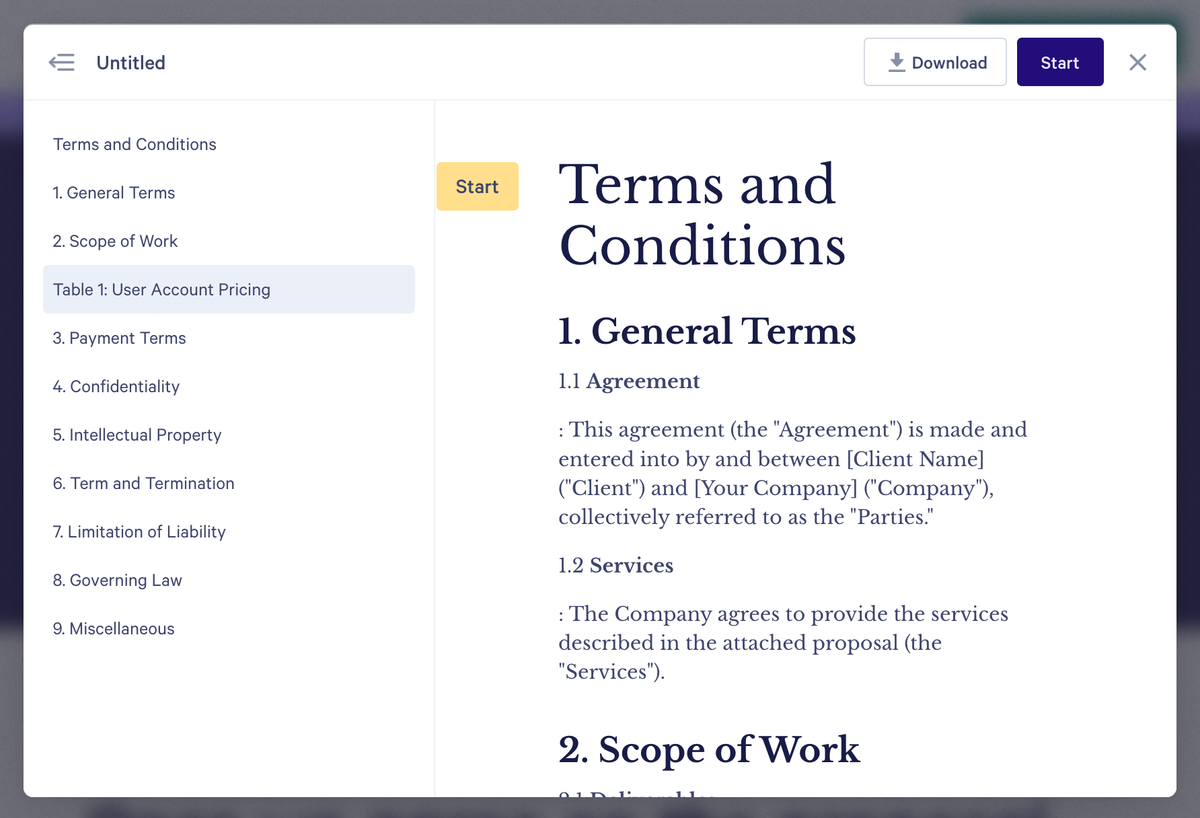Image resolution: width=1200 pixels, height=818 pixels.
Task: Click the paragraph starting 'The Company agrees'
Action: 783,643
